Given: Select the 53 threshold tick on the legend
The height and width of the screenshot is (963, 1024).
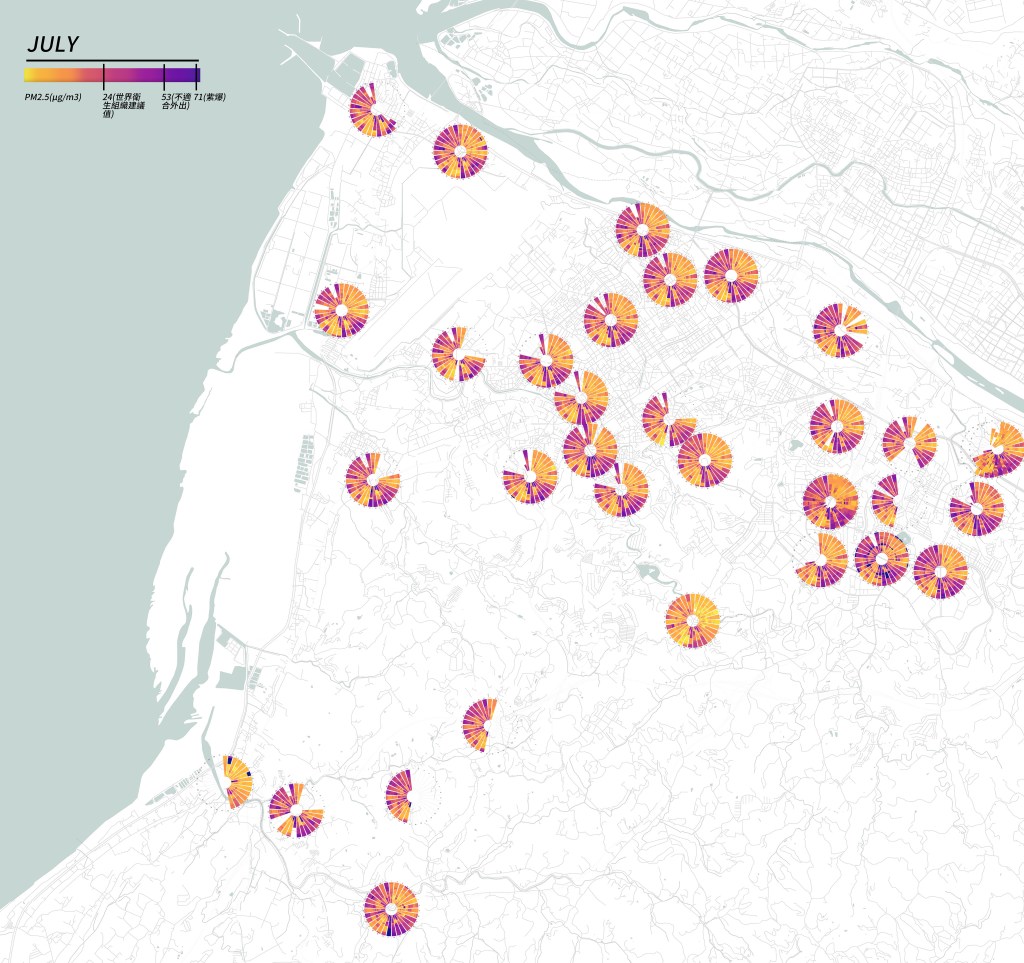Looking at the screenshot, I should point(164,75).
